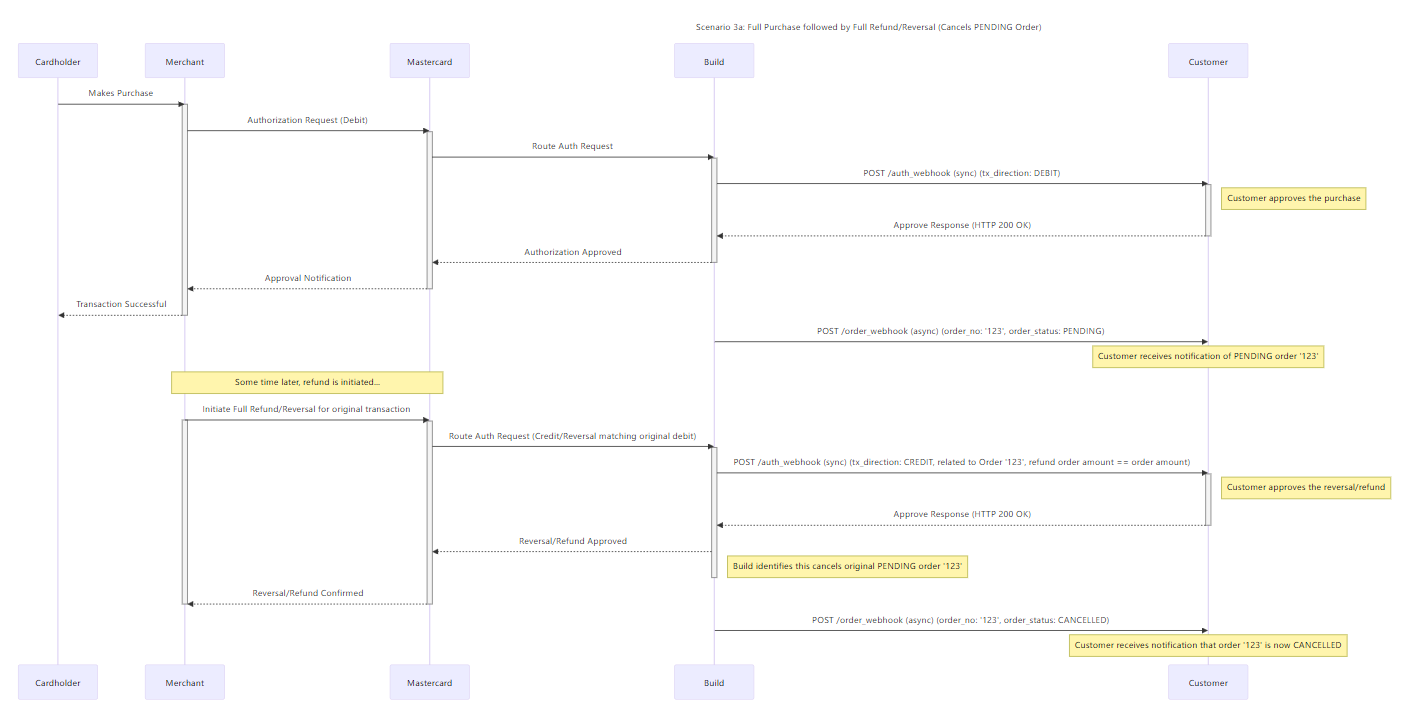1406x721 pixels.
Task: Select the bottom Build participant box
Action: [x=713, y=682]
